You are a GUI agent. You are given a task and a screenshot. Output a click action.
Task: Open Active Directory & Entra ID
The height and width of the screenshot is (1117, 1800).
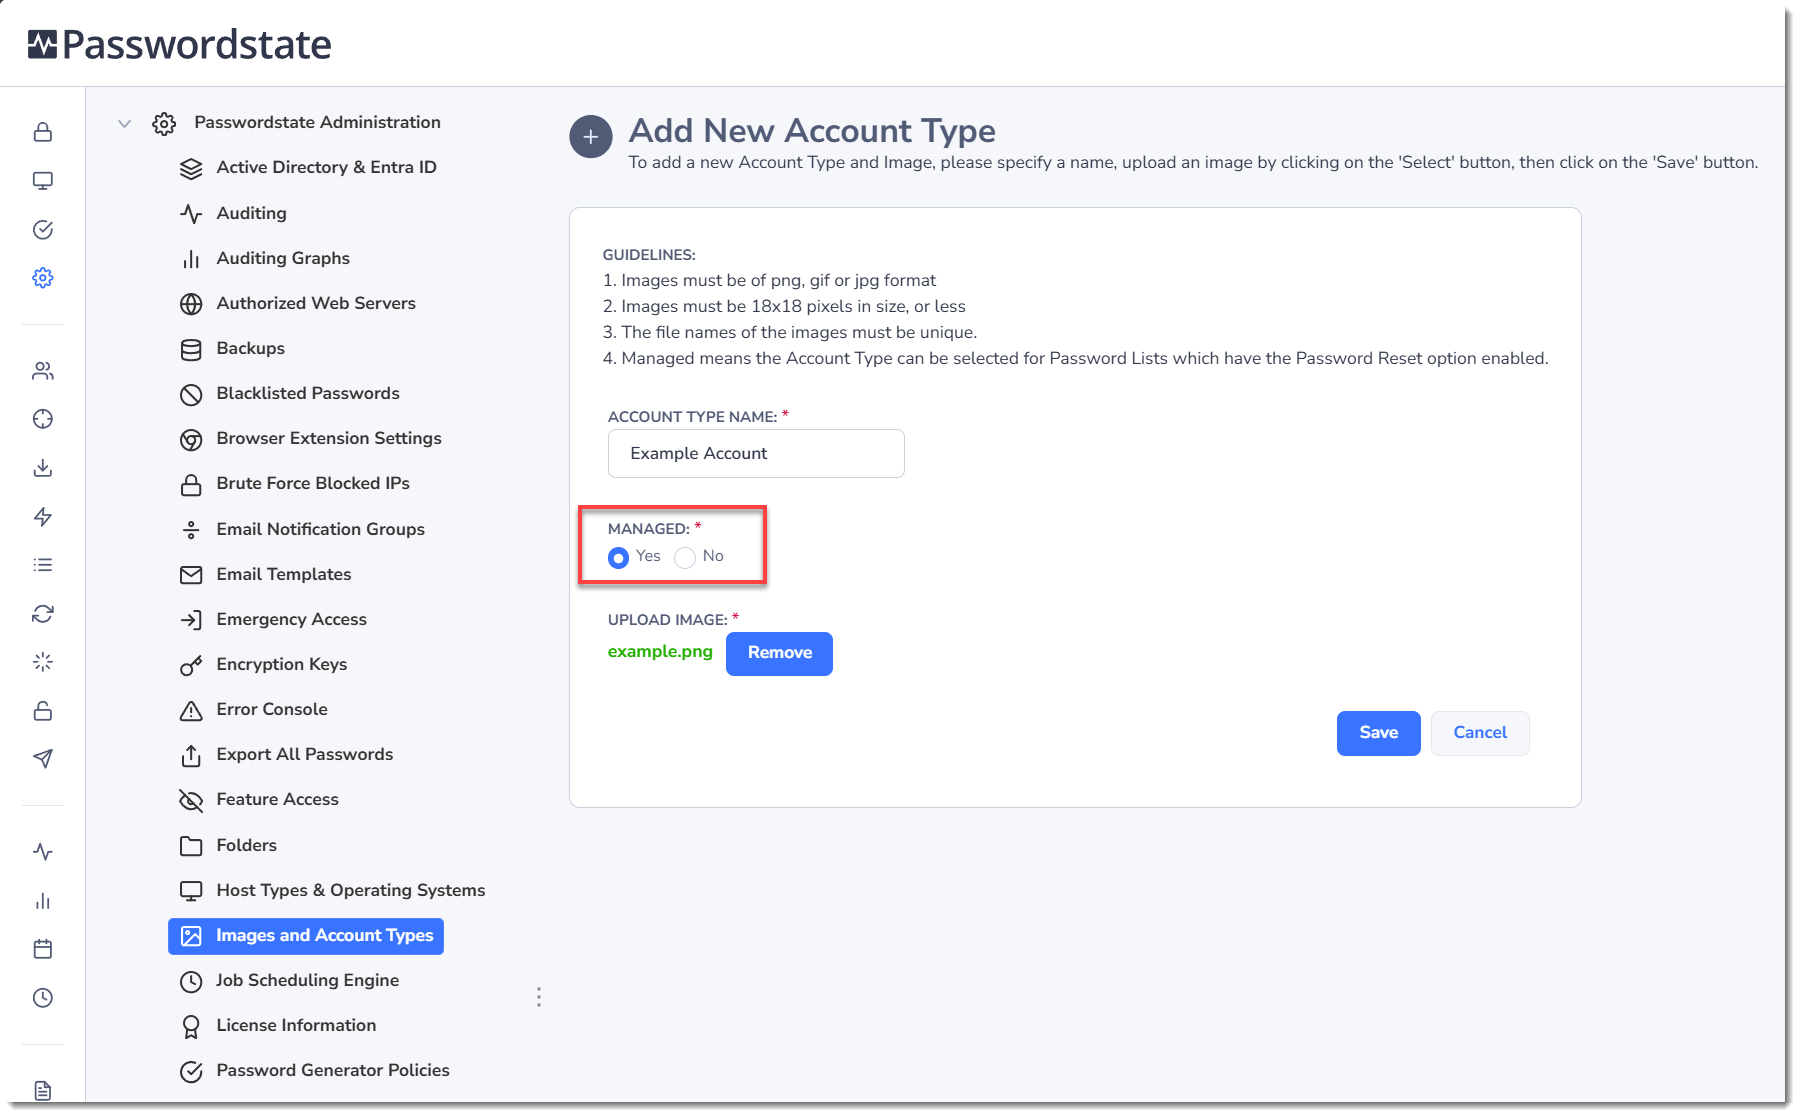click(x=326, y=167)
